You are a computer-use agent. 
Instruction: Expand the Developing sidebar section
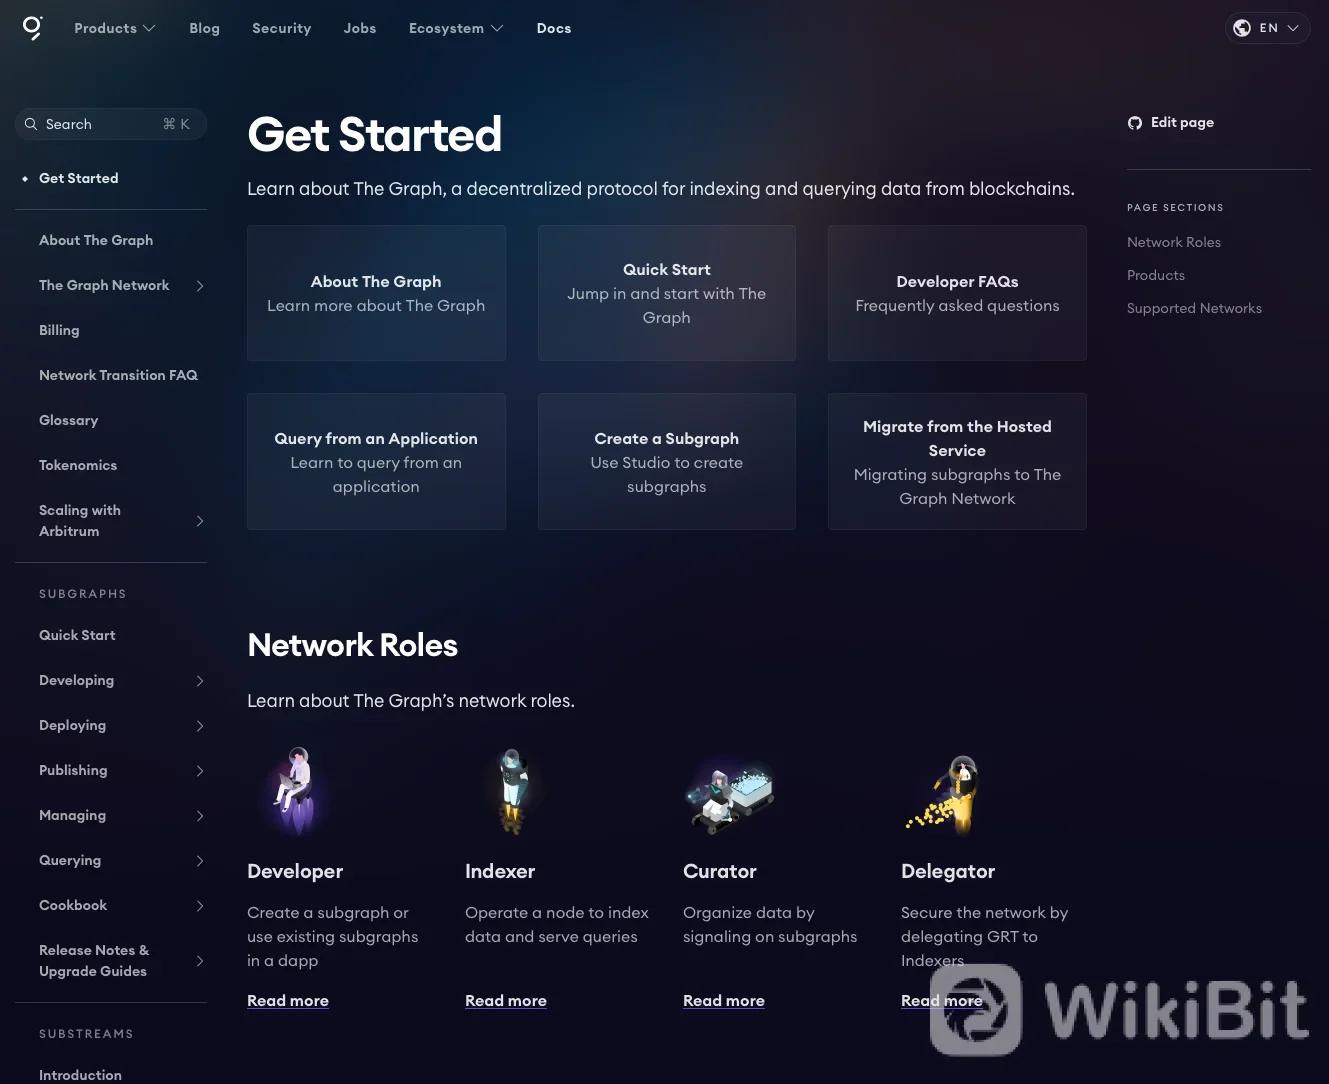(x=200, y=681)
